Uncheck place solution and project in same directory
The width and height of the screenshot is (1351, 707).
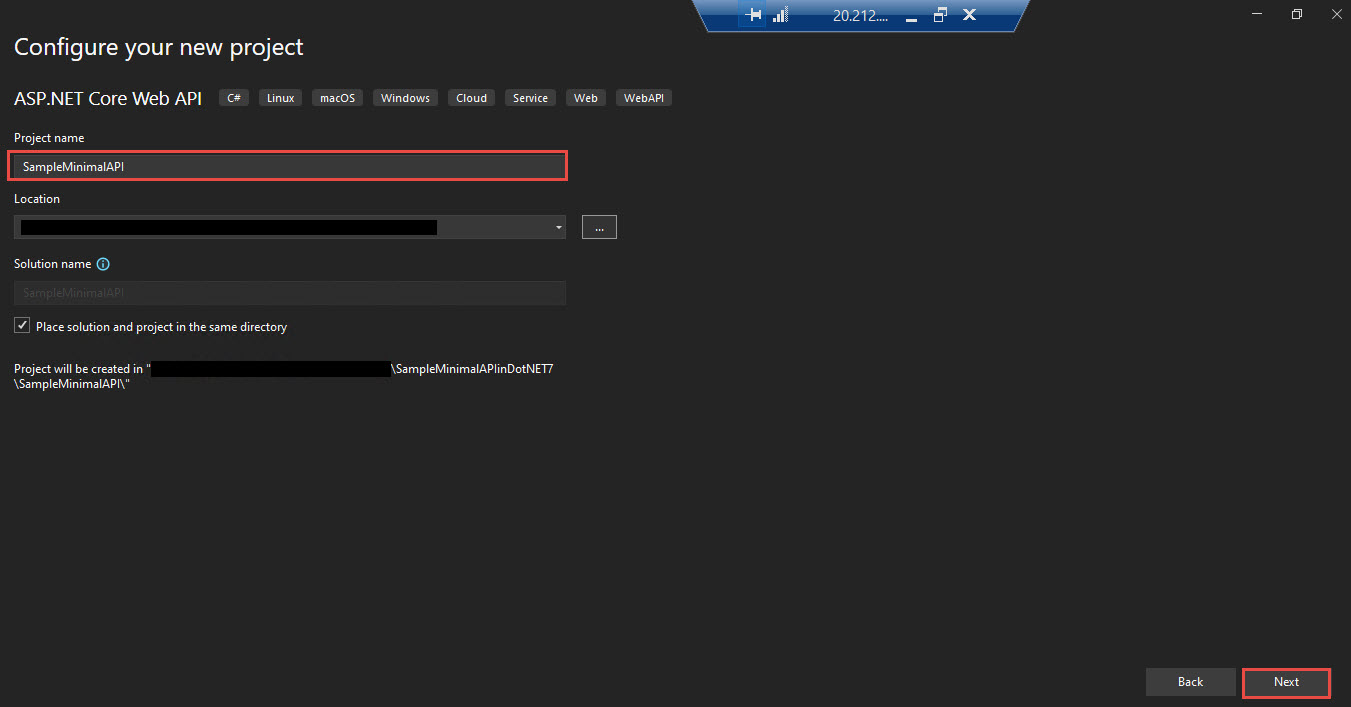point(21,325)
